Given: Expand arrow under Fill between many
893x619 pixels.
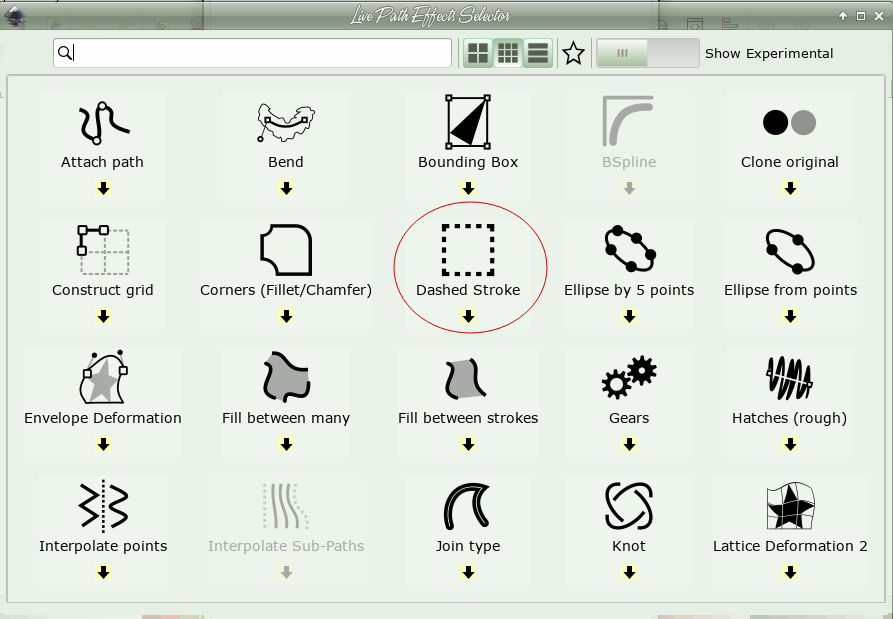Looking at the screenshot, I should point(286,444).
